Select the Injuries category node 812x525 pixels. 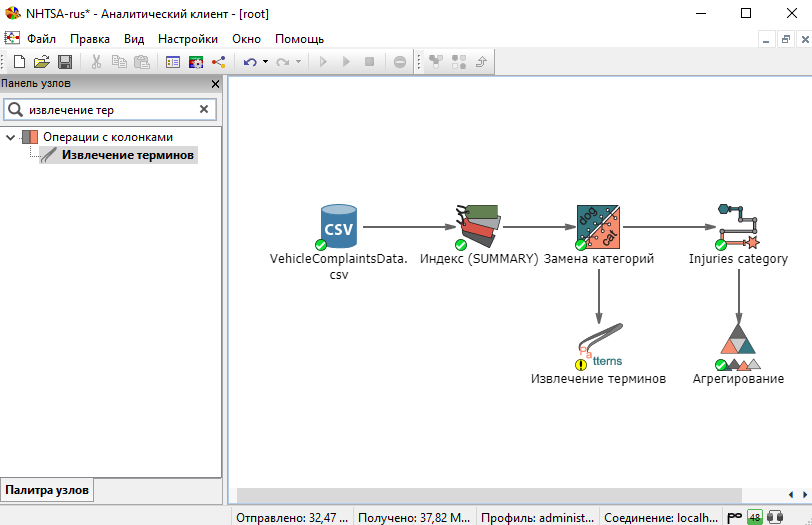coord(738,227)
